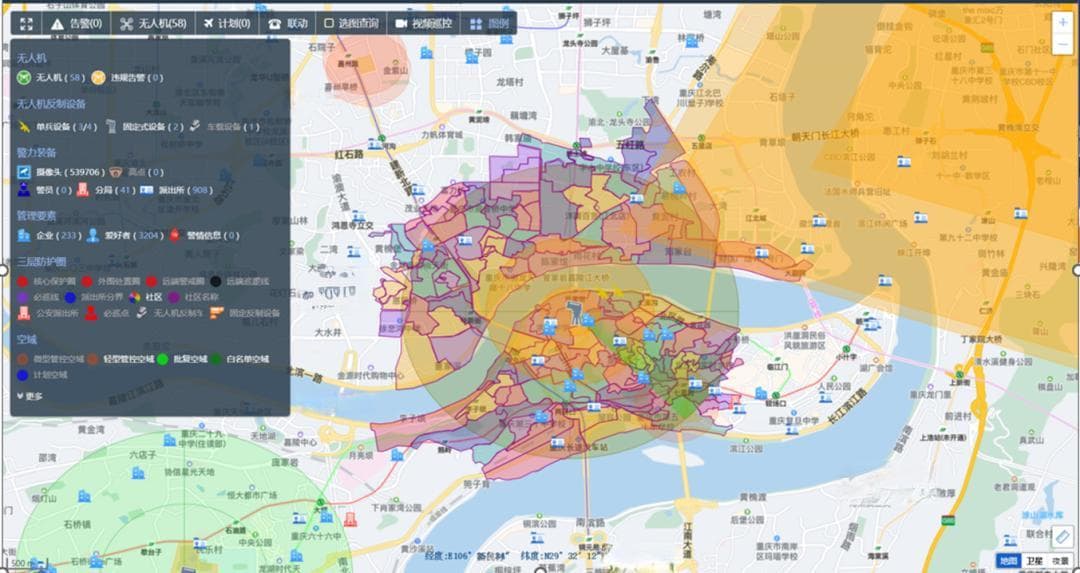The height and width of the screenshot is (573, 1080).
Task: Switch to the 卫星 satellite view
Action: pyautogui.click(x=1033, y=561)
